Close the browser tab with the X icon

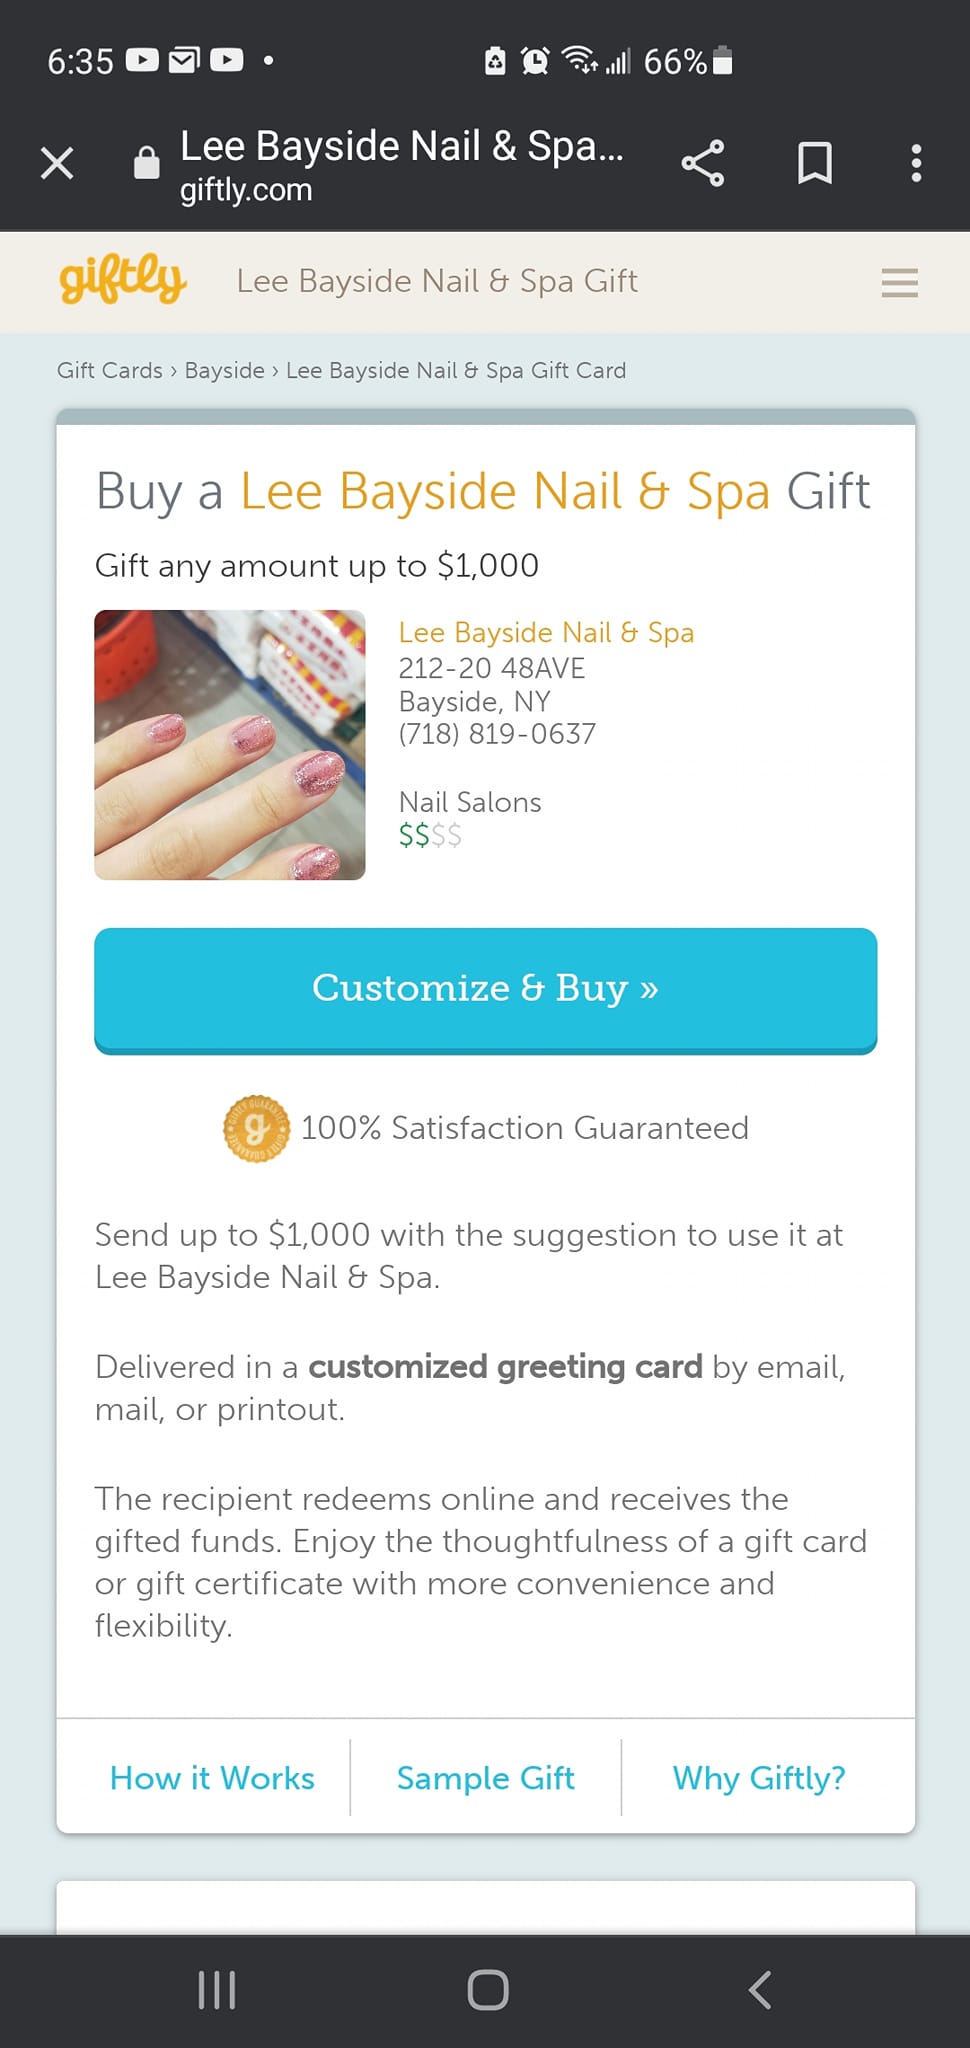[57, 162]
